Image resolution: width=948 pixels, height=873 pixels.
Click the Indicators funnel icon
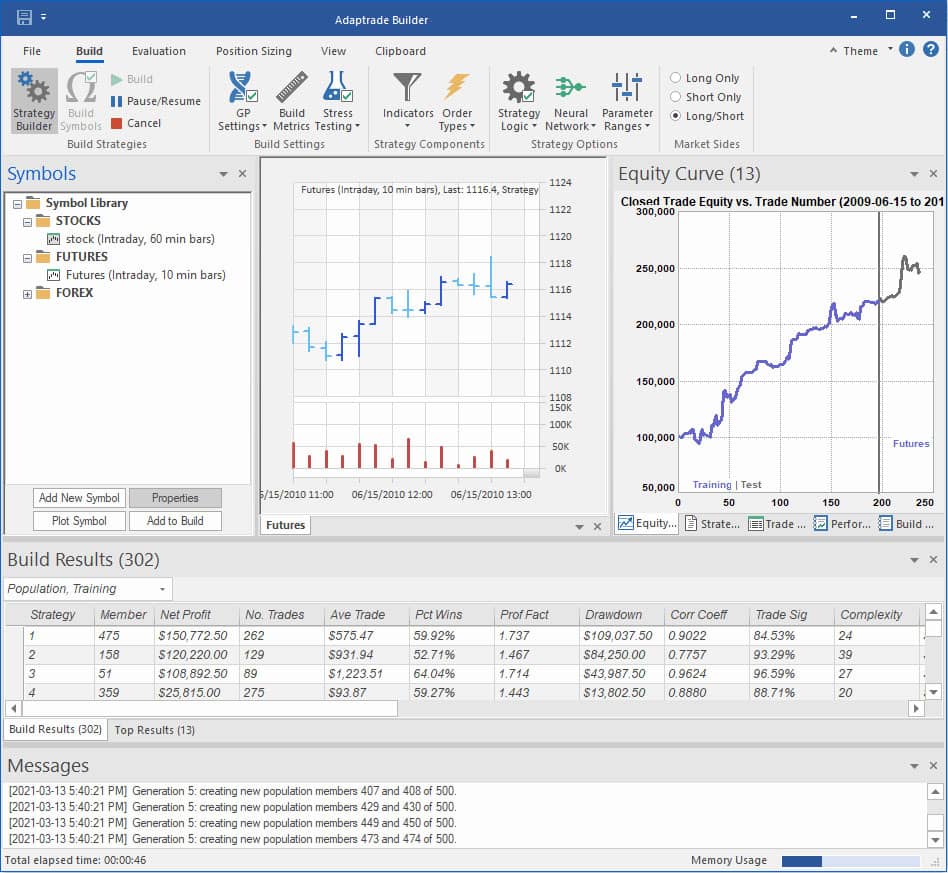pyautogui.click(x=407, y=90)
